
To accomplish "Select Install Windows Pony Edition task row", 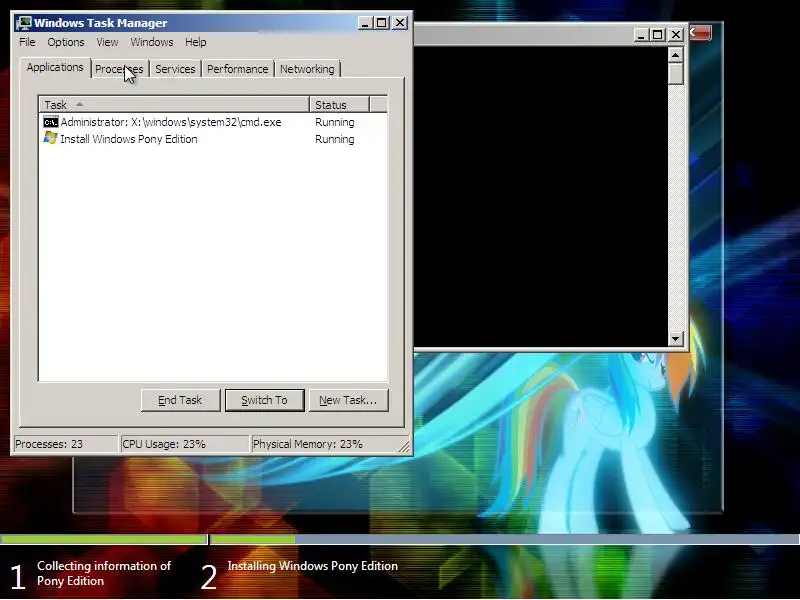I will click(213, 139).
